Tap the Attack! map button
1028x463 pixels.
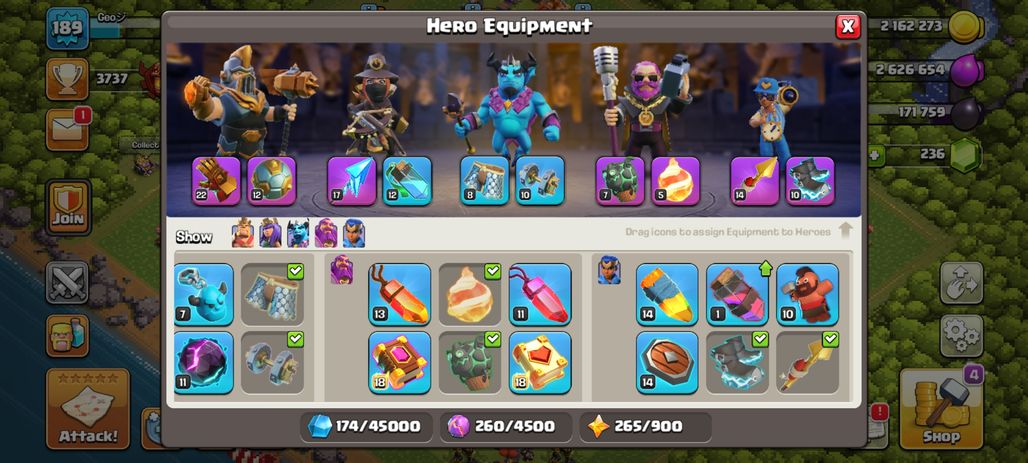[88, 408]
